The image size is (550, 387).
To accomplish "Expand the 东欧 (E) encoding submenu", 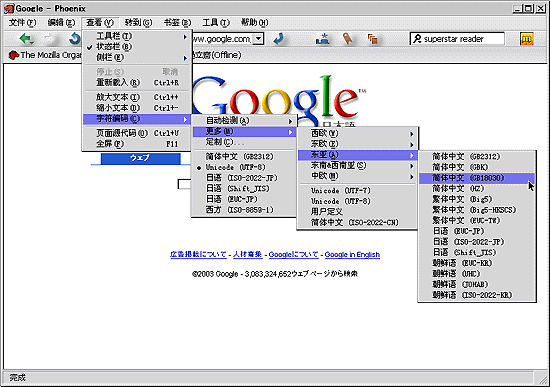I will click(357, 144).
